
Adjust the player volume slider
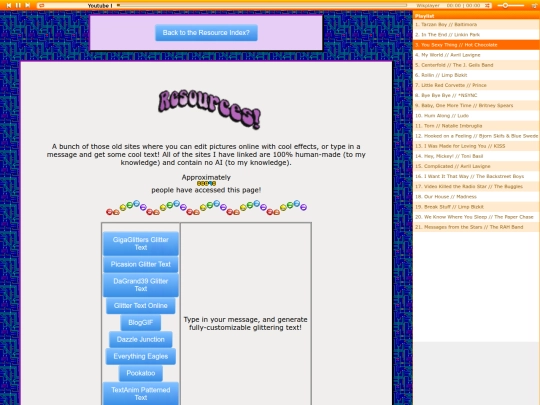point(510,6)
